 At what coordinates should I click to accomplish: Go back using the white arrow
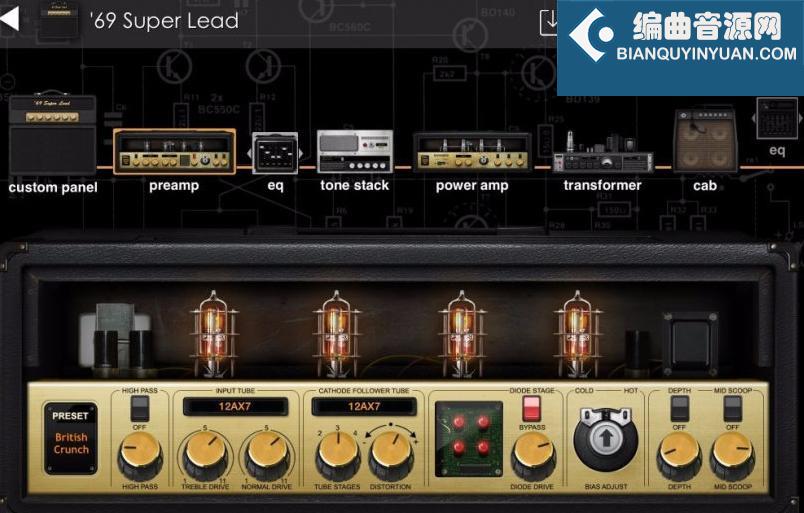10,19
